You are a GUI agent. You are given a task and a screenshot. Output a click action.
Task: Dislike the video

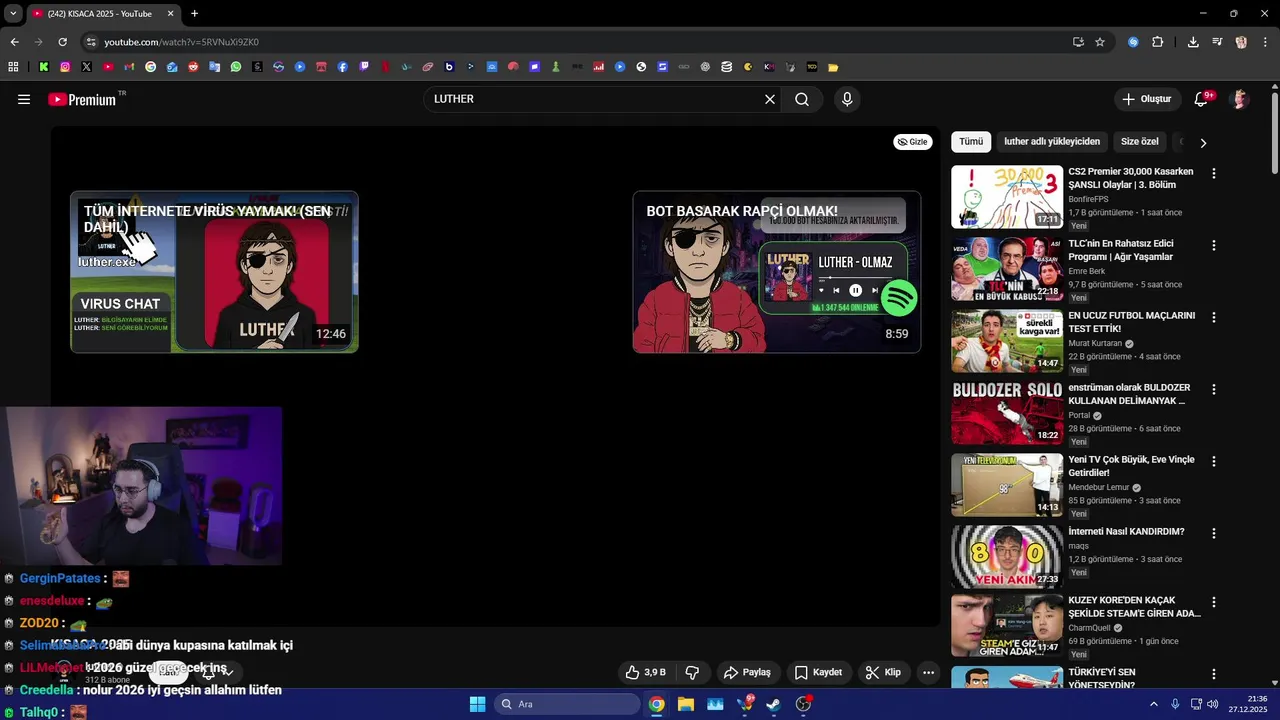691,672
